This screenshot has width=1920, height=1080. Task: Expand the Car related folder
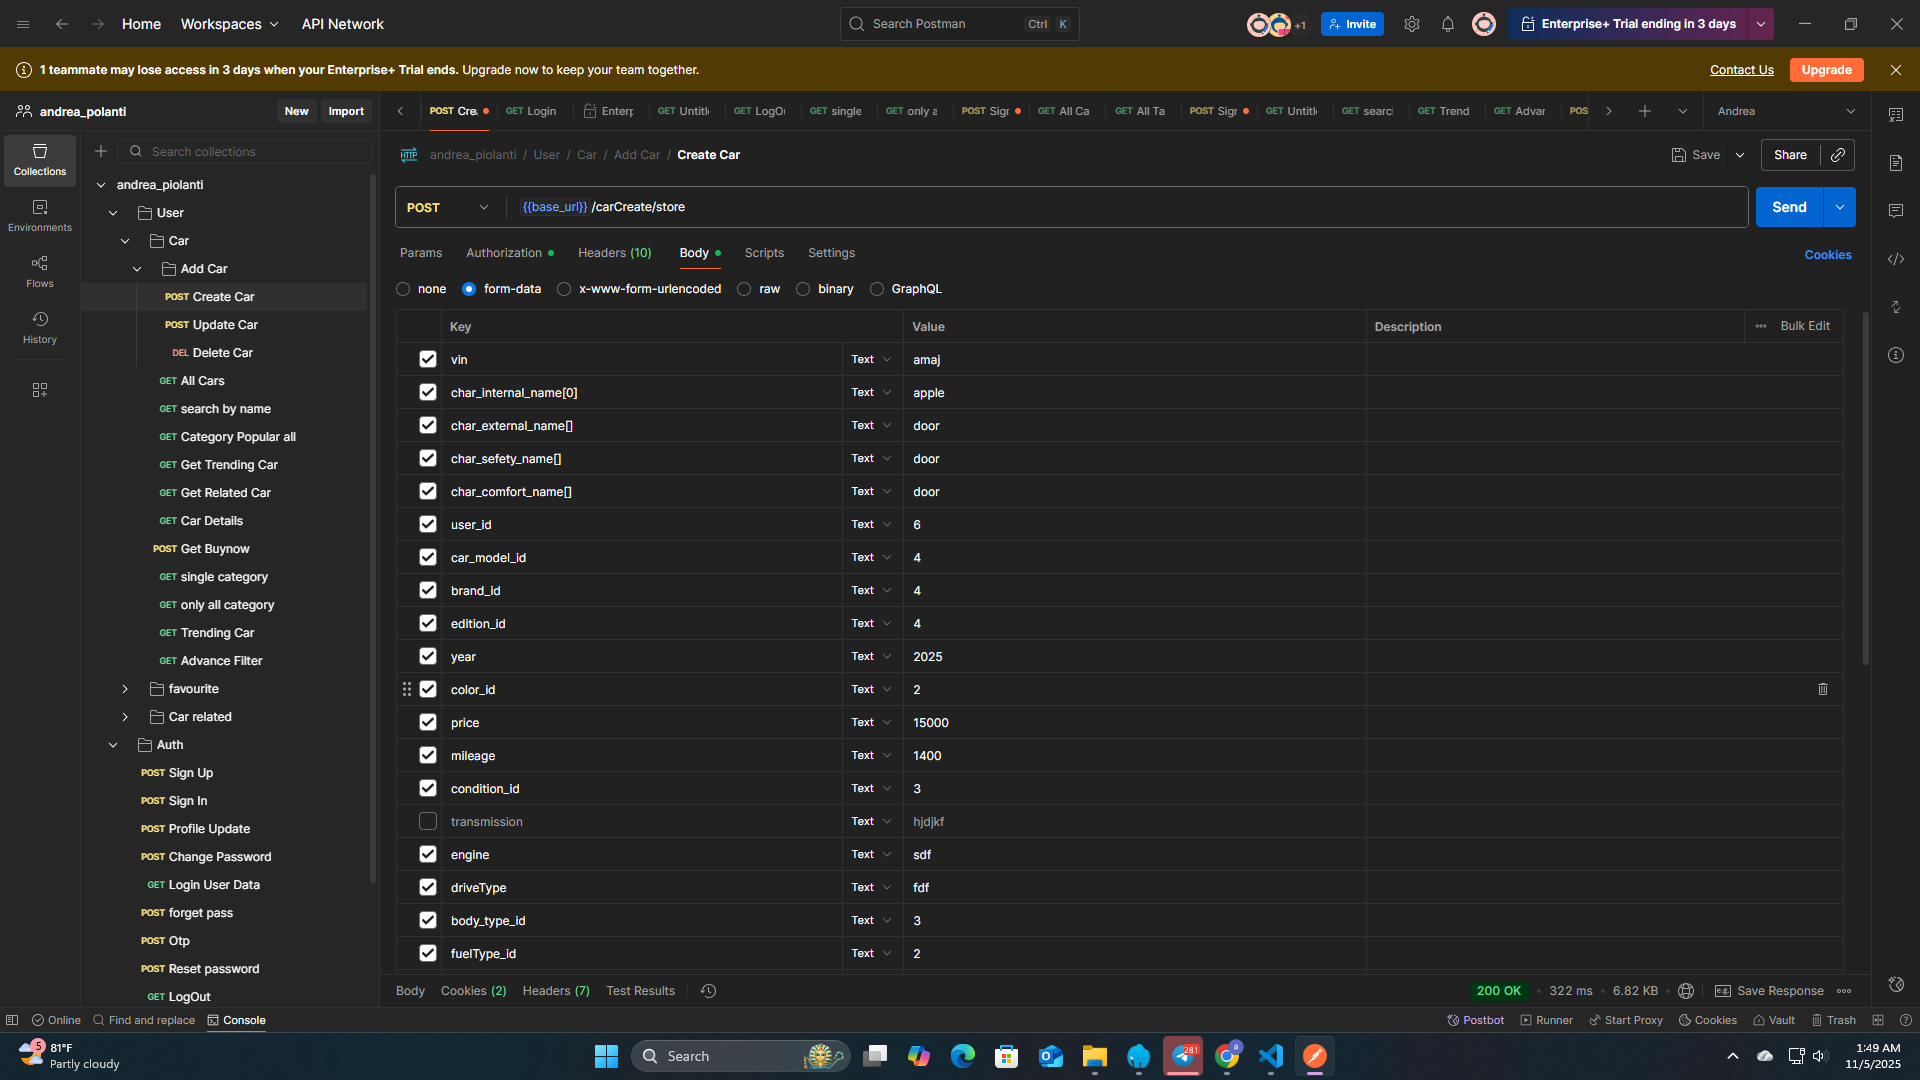click(125, 717)
